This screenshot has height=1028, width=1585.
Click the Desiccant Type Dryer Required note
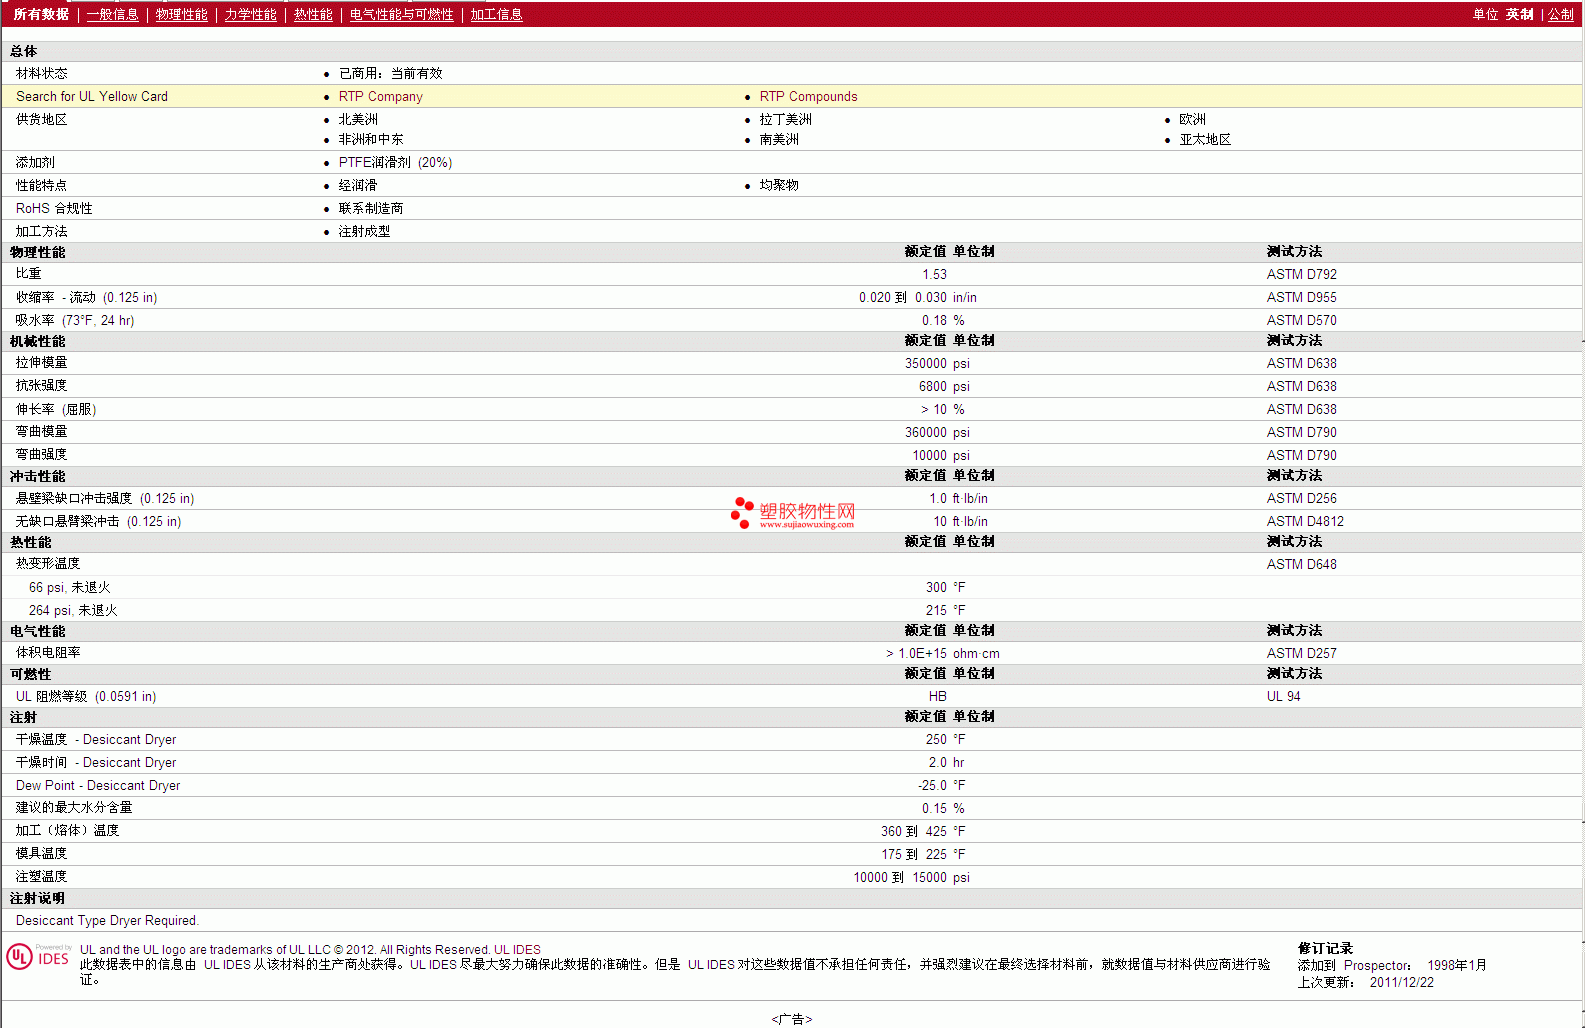(x=107, y=920)
